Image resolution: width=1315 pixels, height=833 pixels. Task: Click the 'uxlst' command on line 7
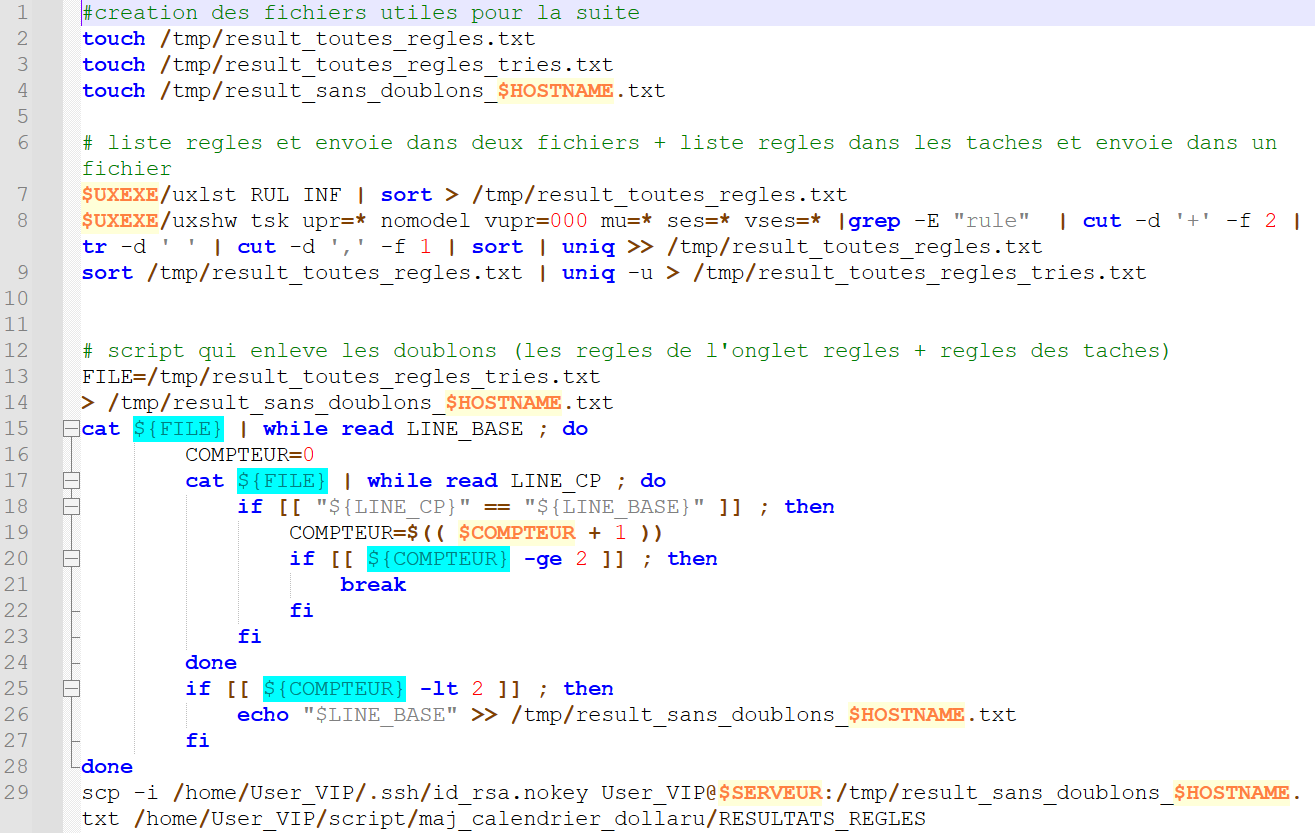point(205,195)
